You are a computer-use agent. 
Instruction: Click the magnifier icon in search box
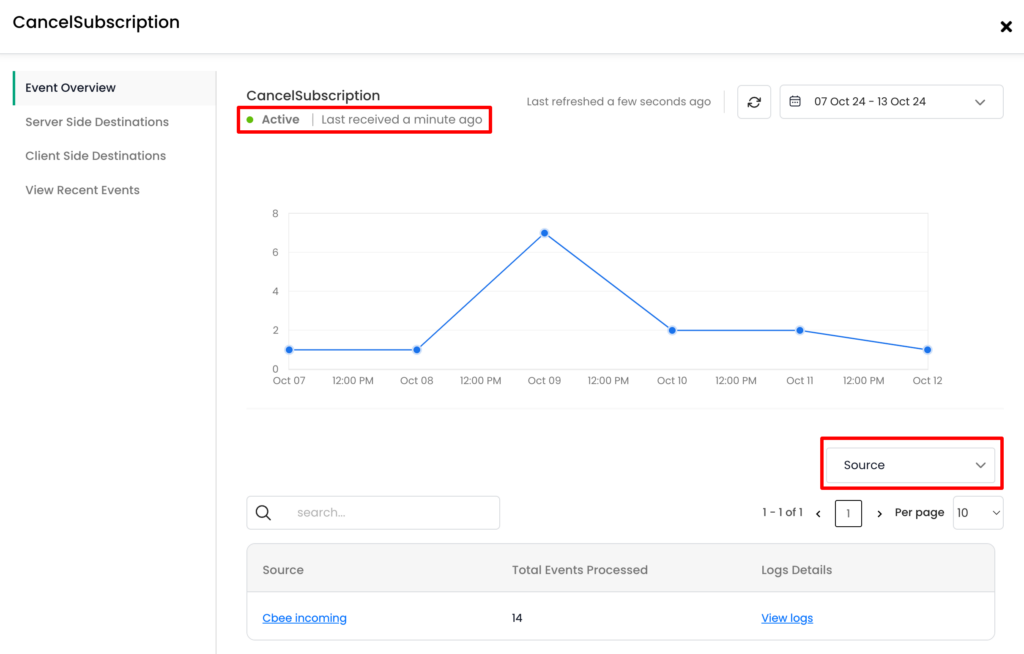coord(263,513)
